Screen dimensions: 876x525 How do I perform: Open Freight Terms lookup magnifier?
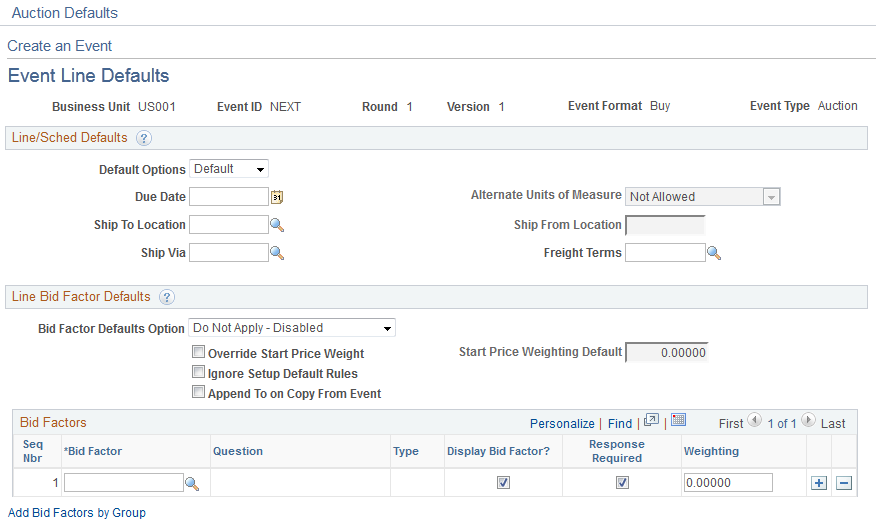pos(714,253)
